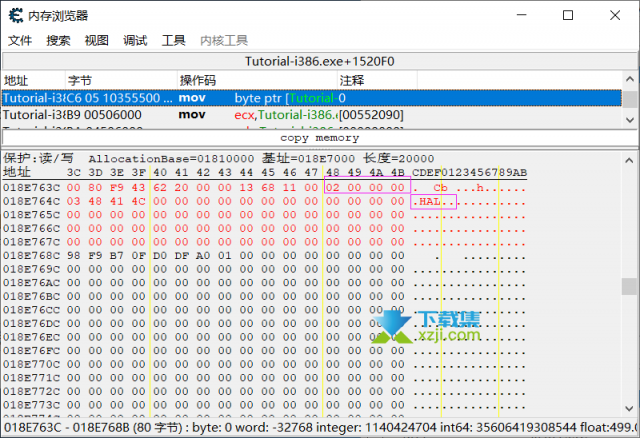Click the Tutorial-i386.exe+1520F0 address header
The image size is (640, 438).
(x=320, y=62)
